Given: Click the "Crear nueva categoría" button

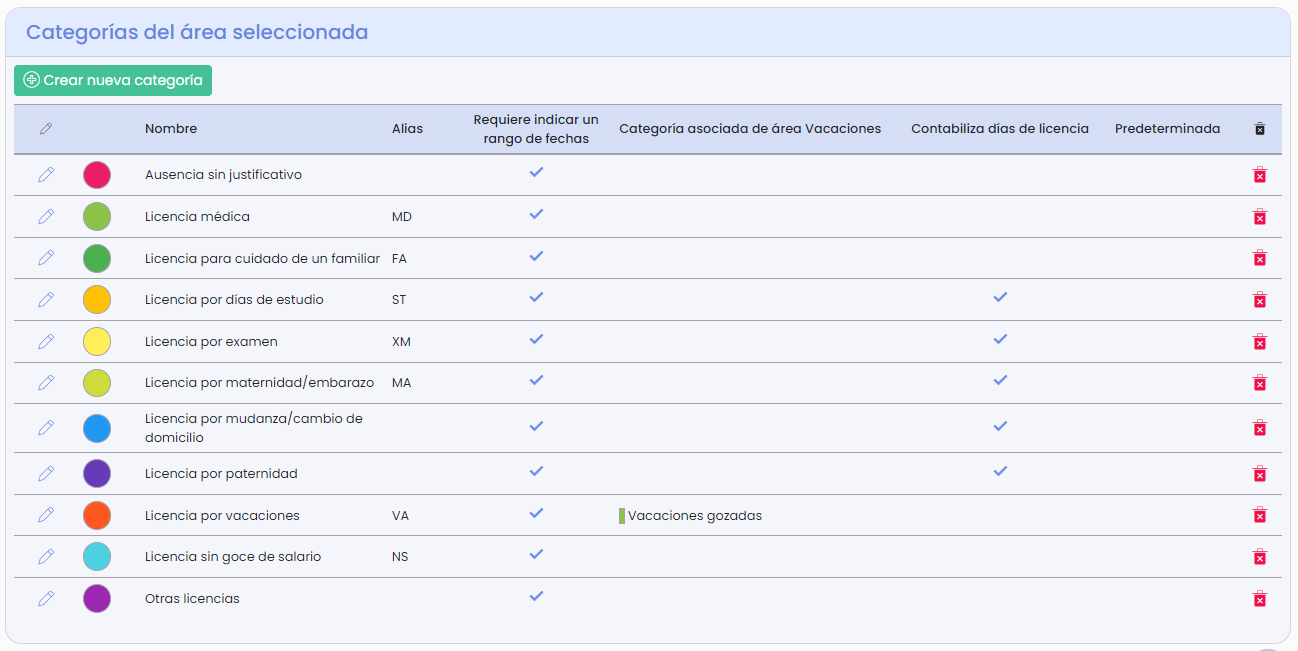Looking at the screenshot, I should coord(112,80).
